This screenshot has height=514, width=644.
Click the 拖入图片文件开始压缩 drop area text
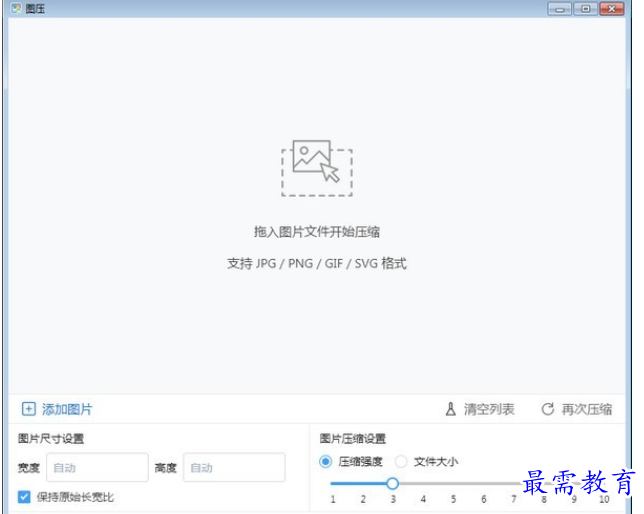coord(316,232)
